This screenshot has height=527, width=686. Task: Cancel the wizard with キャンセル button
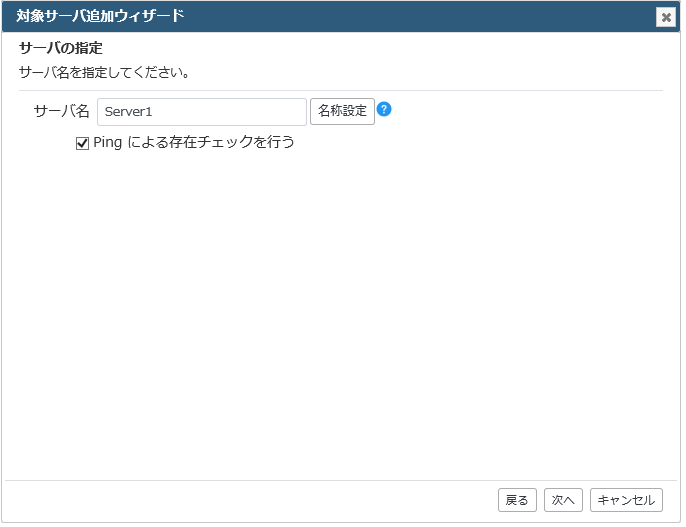(626, 500)
